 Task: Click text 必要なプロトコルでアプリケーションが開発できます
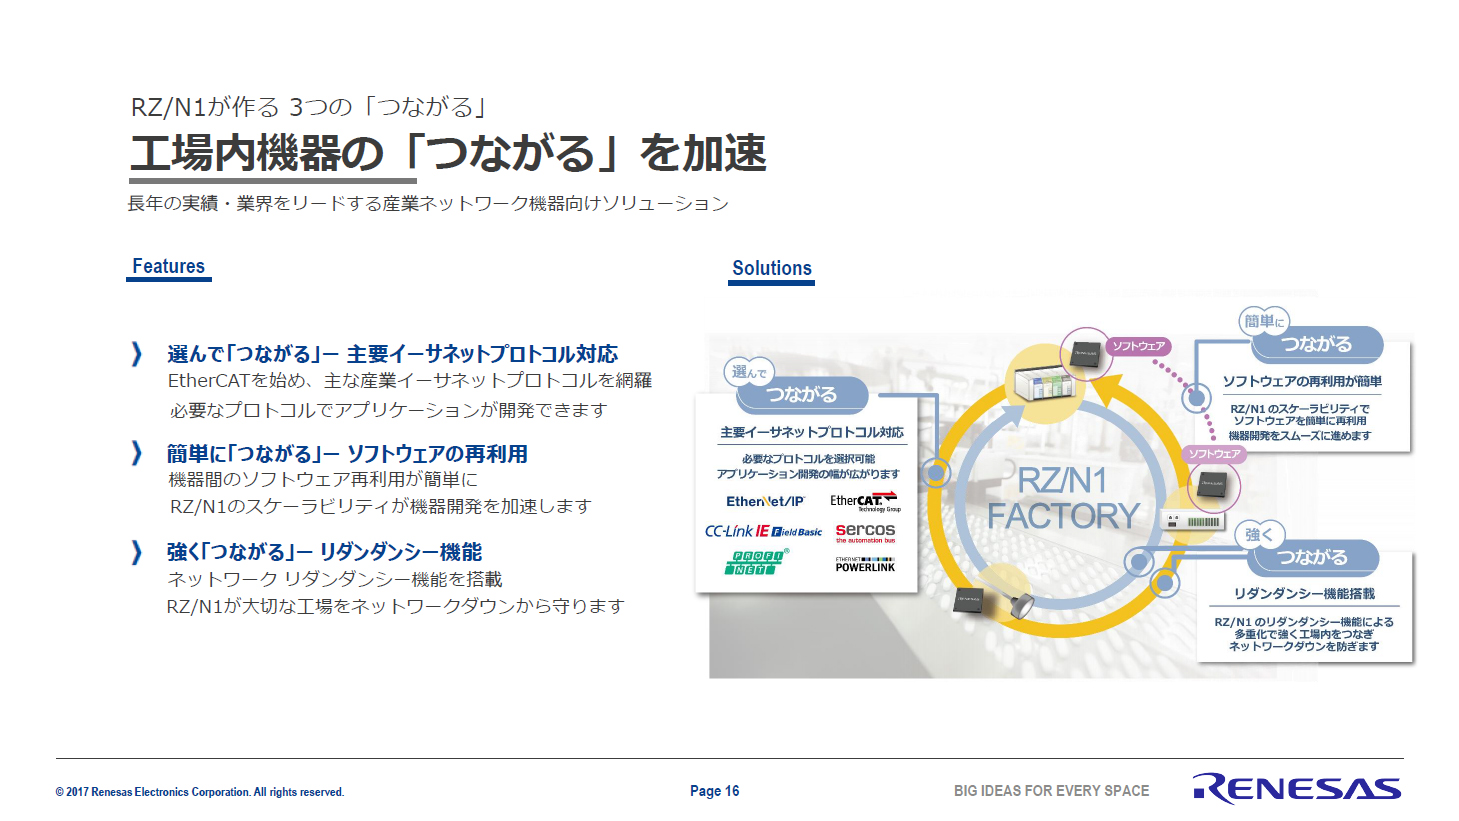click(388, 410)
